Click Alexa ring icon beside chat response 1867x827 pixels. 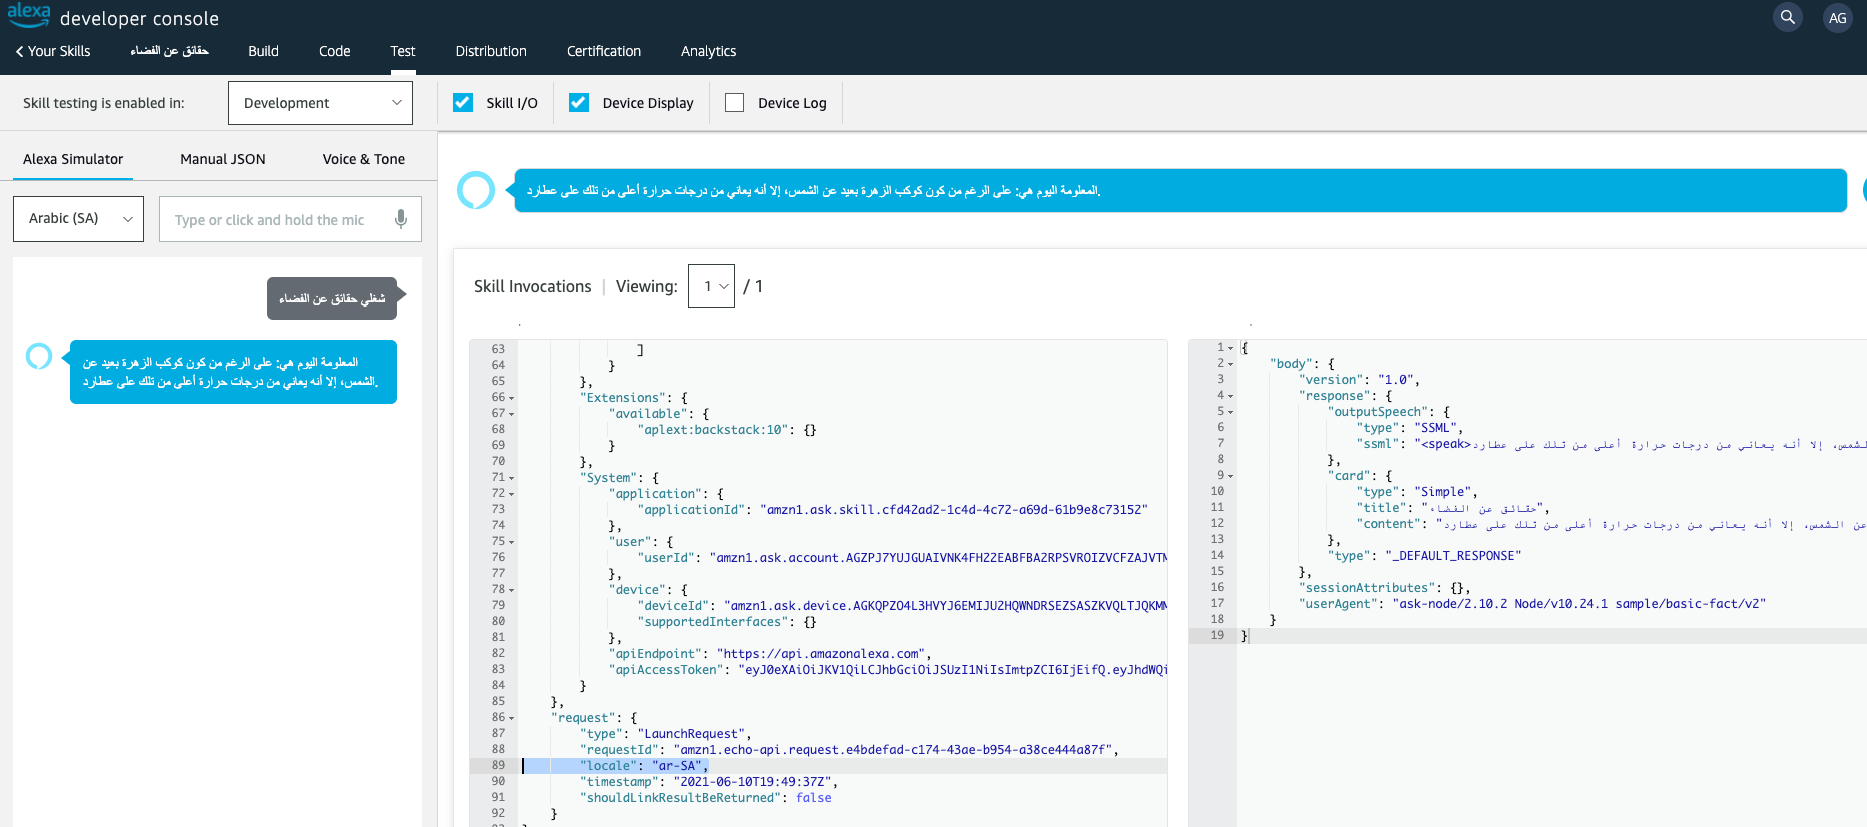39,356
